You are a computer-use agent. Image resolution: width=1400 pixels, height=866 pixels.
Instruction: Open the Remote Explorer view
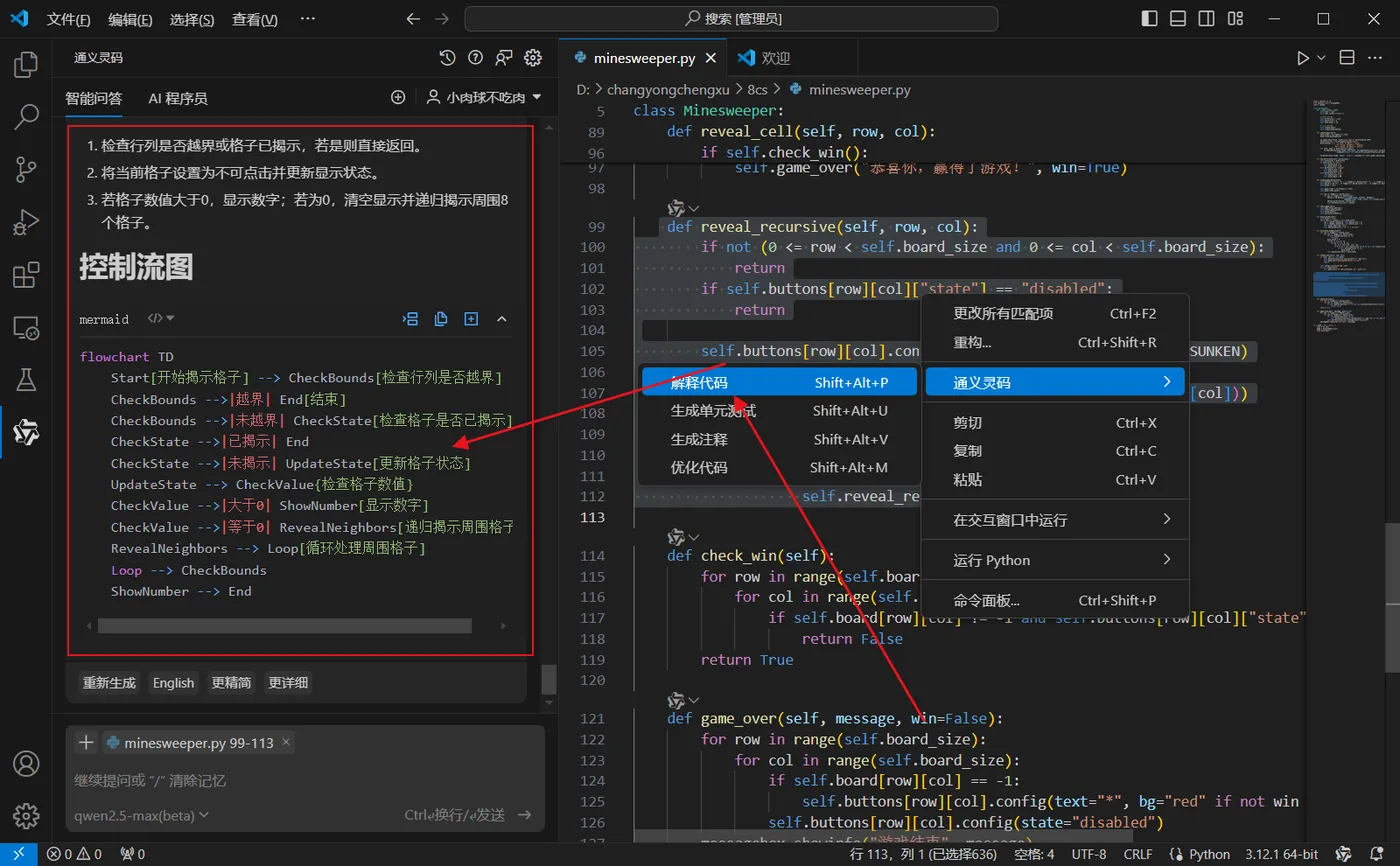click(26, 327)
